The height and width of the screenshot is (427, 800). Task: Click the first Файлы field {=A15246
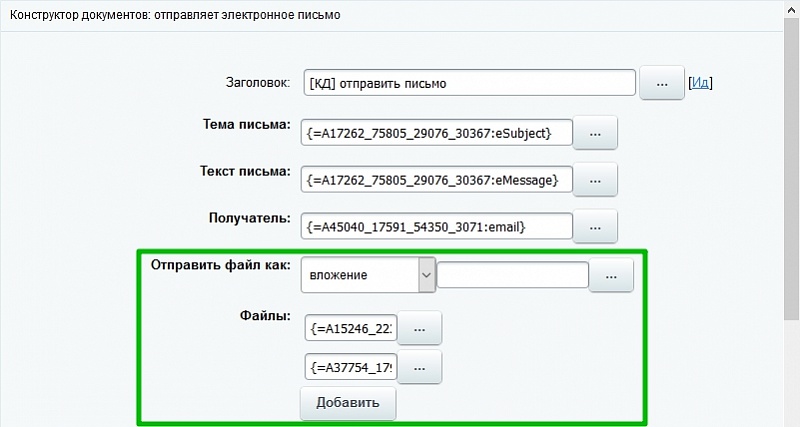tap(352, 327)
